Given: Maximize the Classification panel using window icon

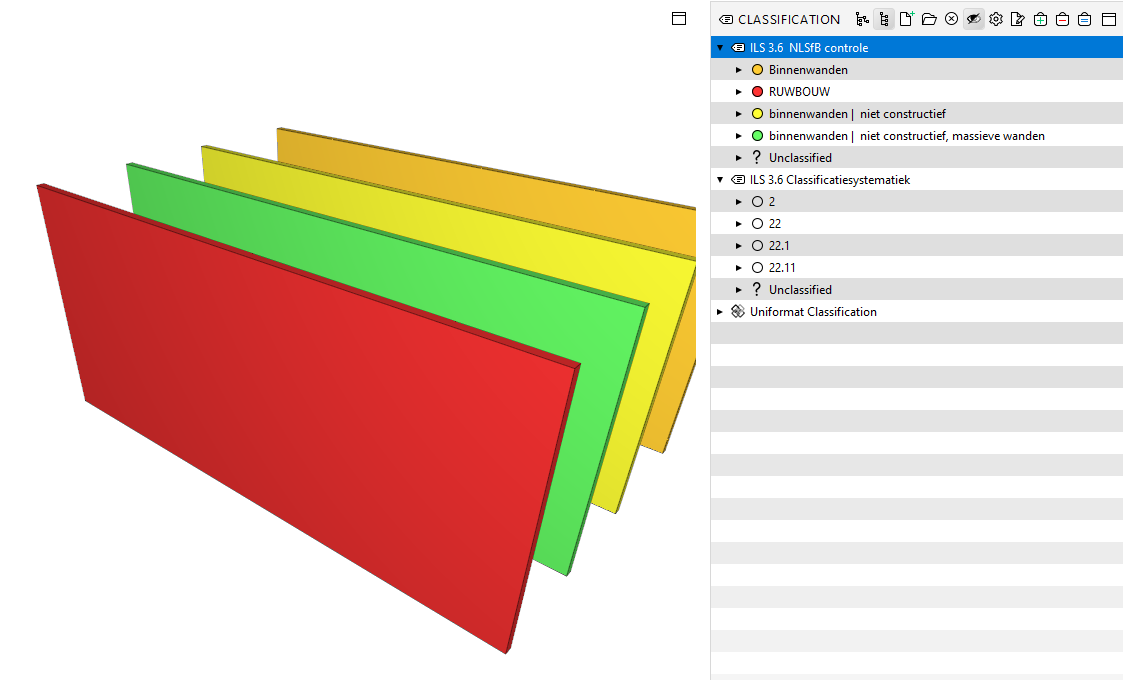Looking at the screenshot, I should [x=1109, y=19].
